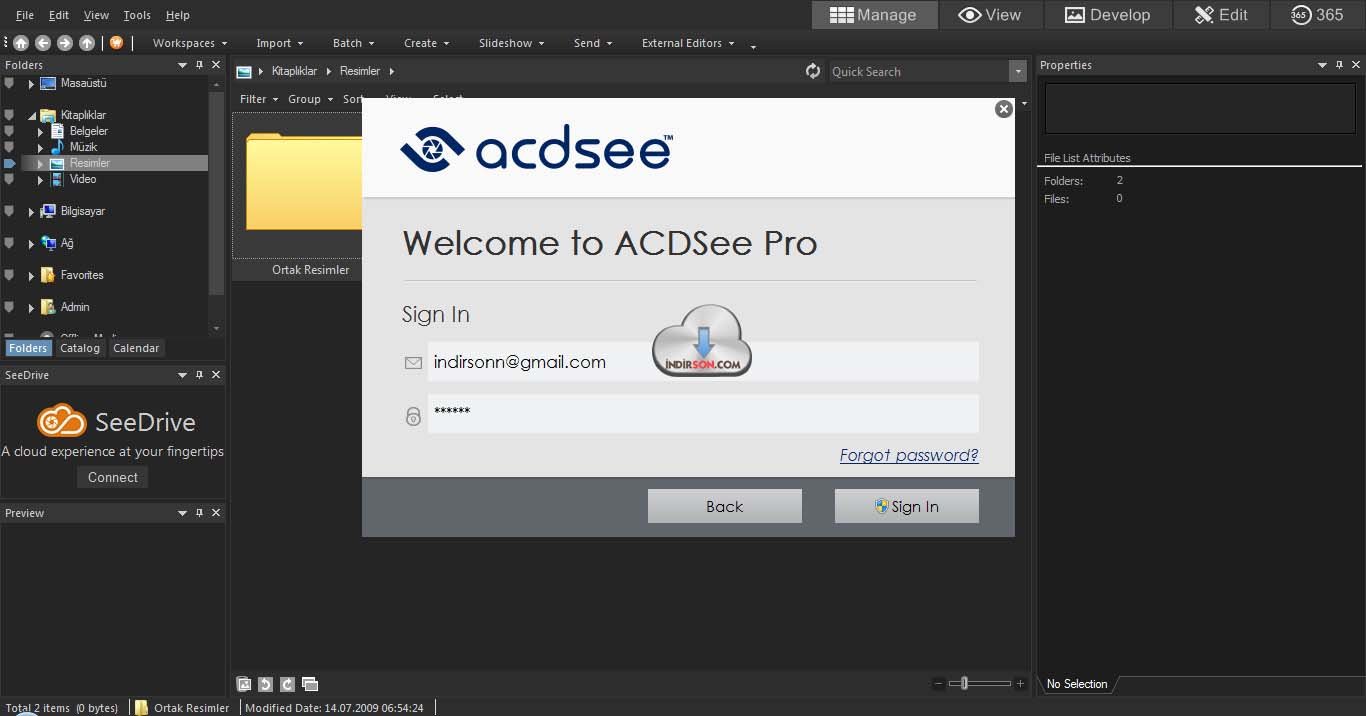Click envelope icon beside email field
Viewport: 1366px width, 716px height.
click(413, 363)
